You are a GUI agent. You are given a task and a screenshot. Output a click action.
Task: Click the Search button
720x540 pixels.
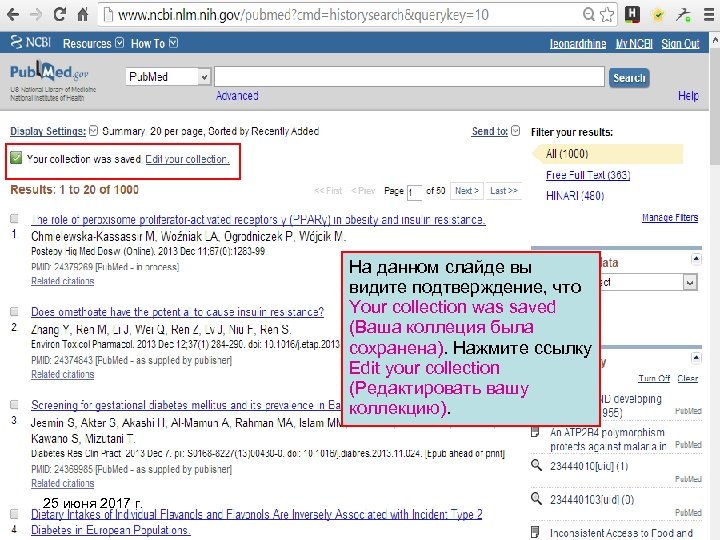[x=629, y=78]
